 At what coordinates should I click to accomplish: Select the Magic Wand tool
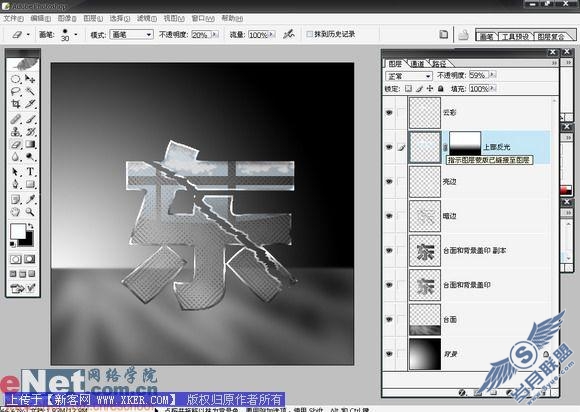(x=30, y=91)
